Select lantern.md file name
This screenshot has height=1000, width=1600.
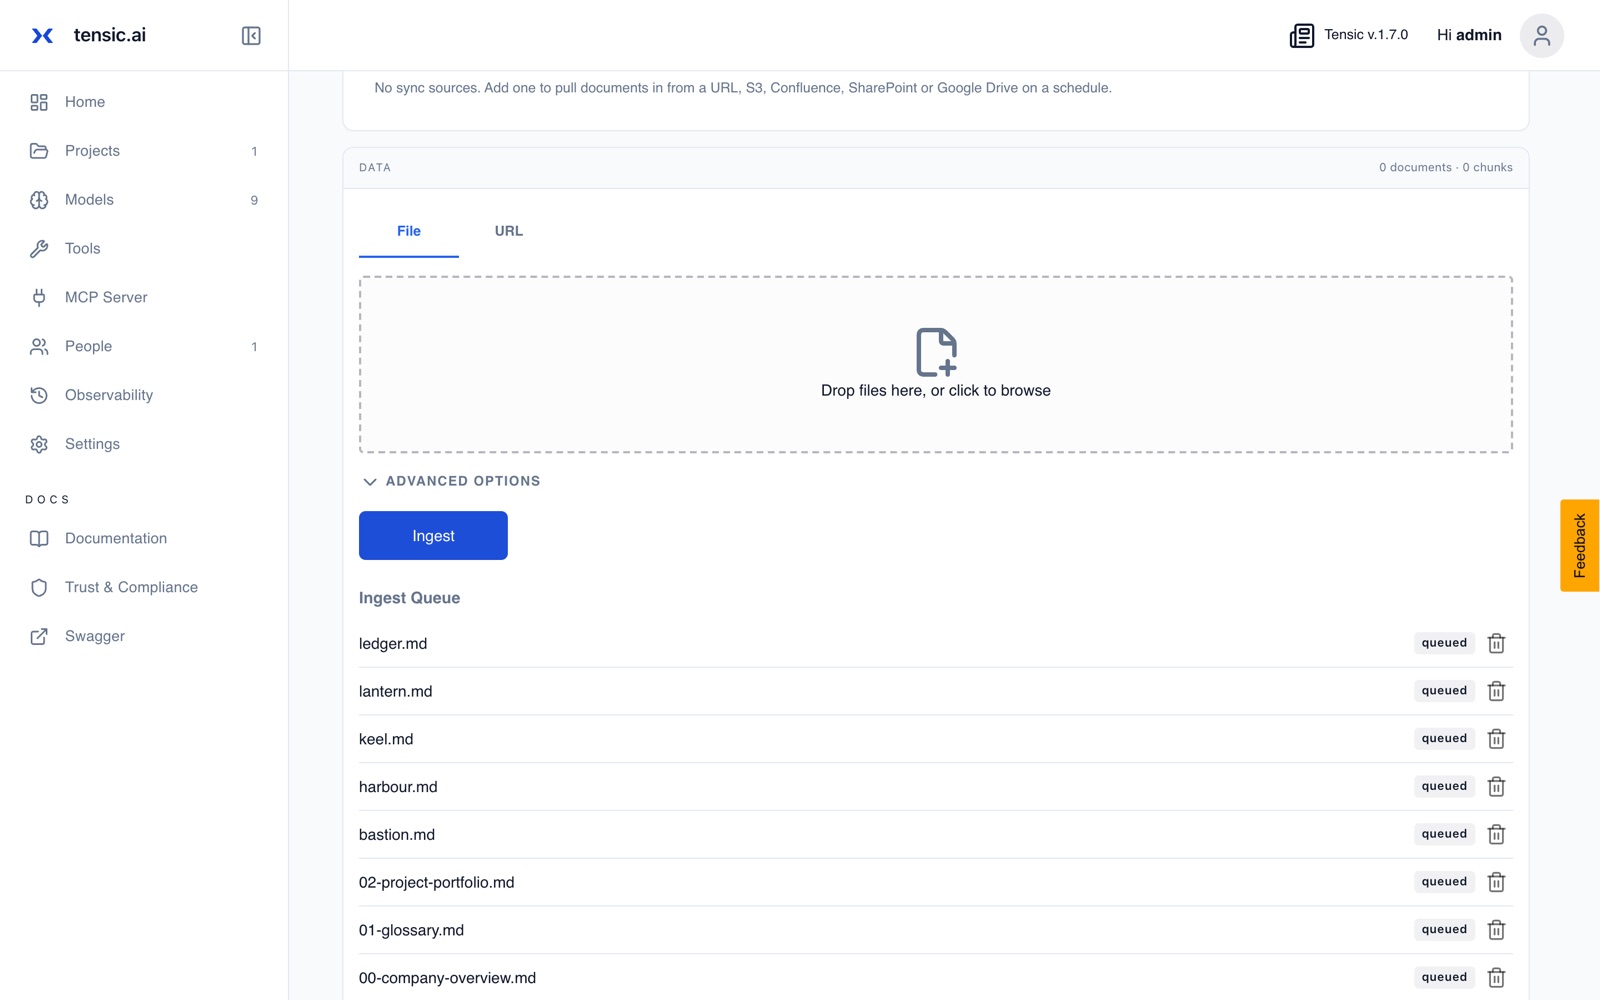point(396,692)
